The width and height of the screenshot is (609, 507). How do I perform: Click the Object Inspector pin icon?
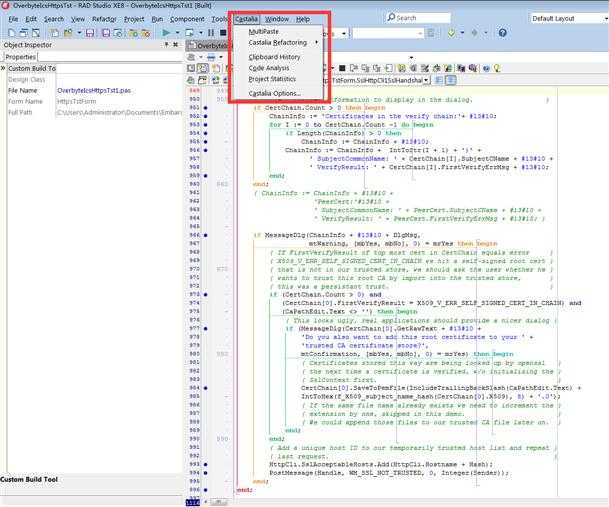tap(167, 45)
